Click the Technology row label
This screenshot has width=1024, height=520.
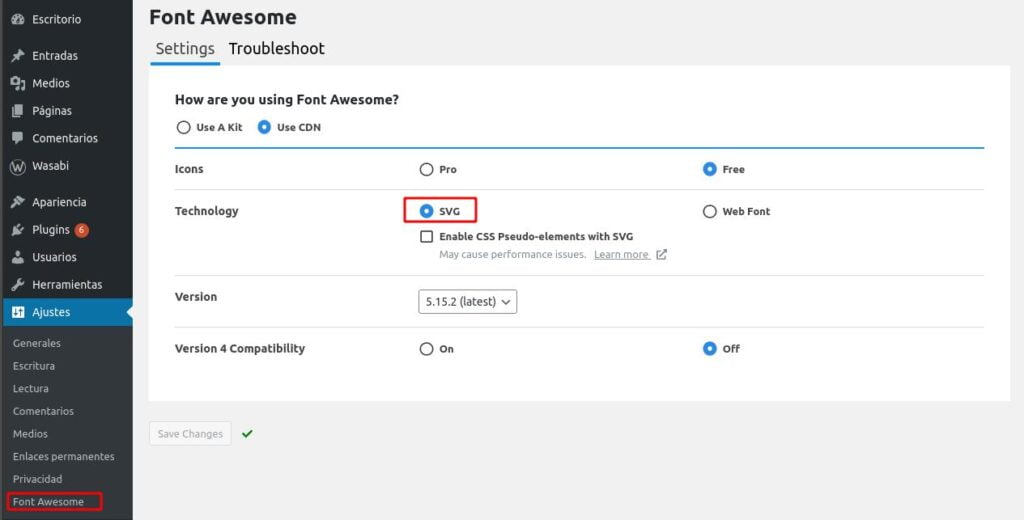(x=206, y=211)
